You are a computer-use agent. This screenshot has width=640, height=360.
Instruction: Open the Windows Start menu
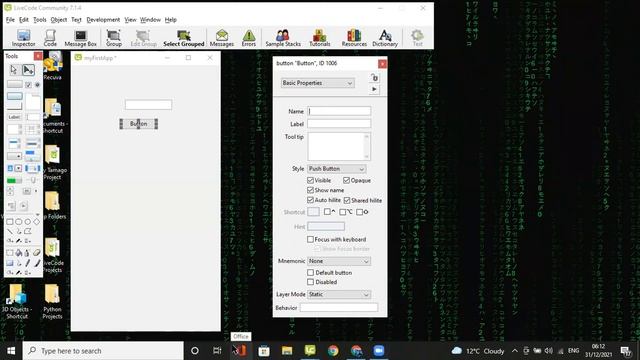click(11, 351)
